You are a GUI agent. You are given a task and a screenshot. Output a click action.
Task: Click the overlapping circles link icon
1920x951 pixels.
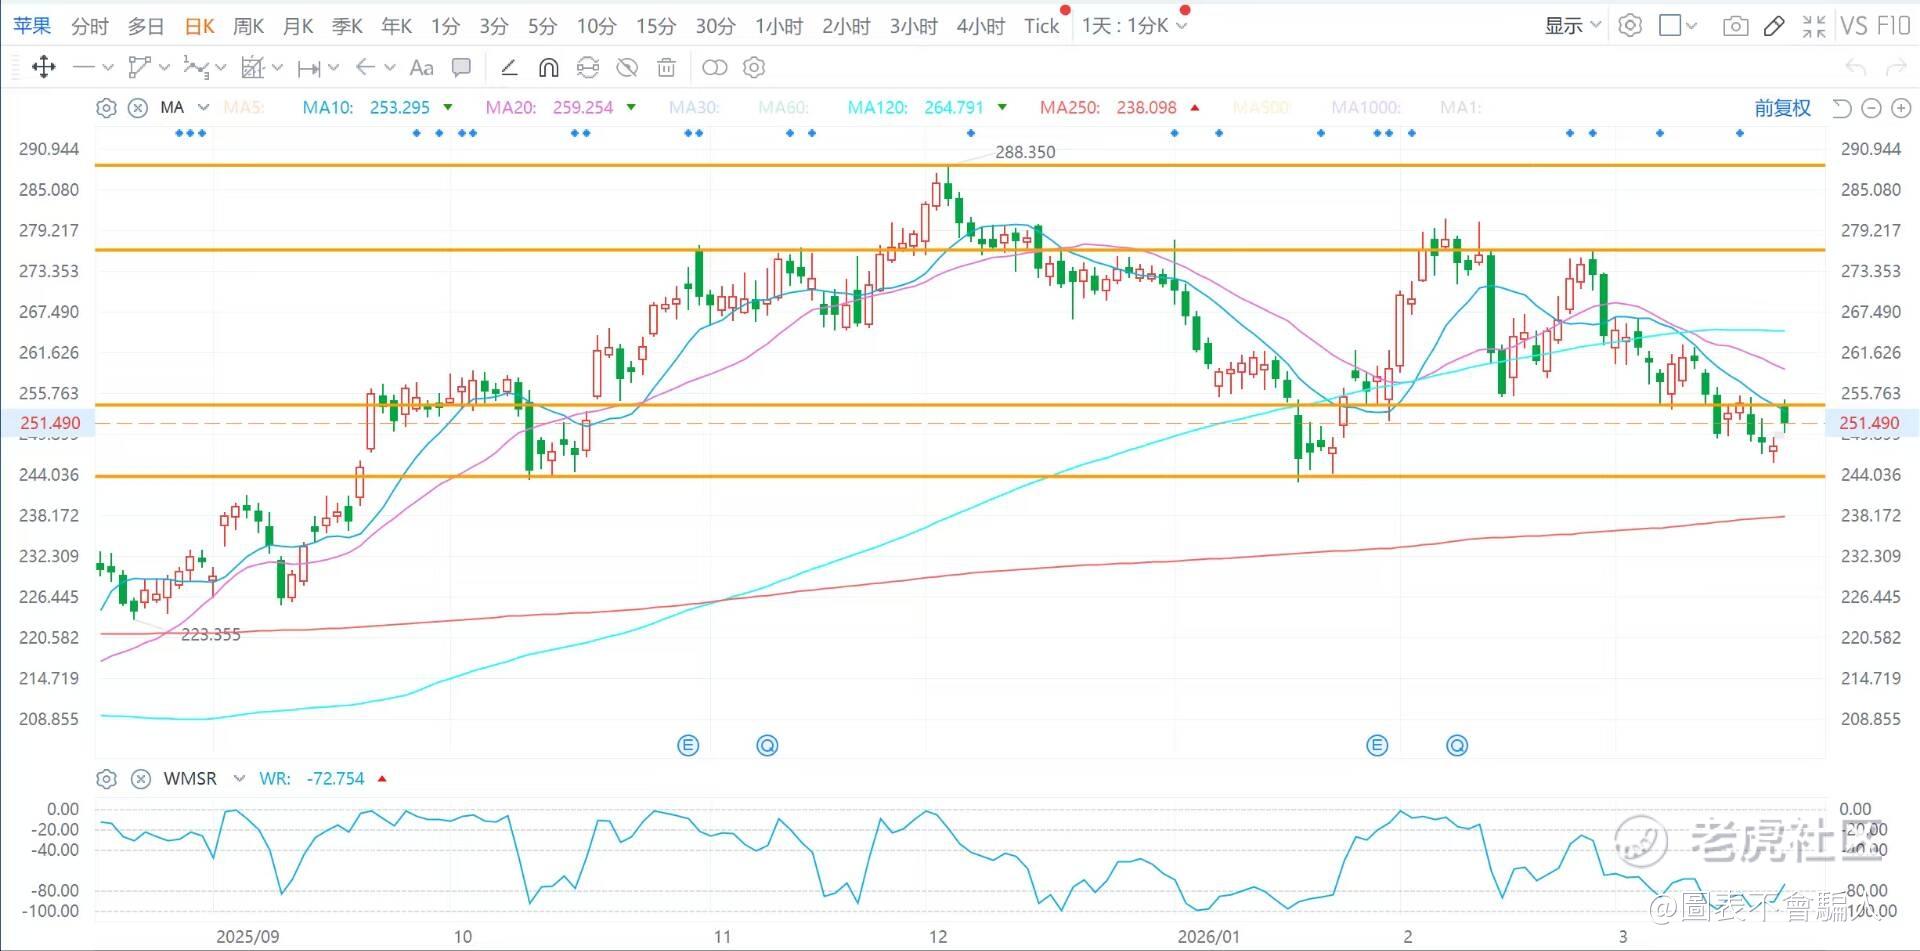715,67
